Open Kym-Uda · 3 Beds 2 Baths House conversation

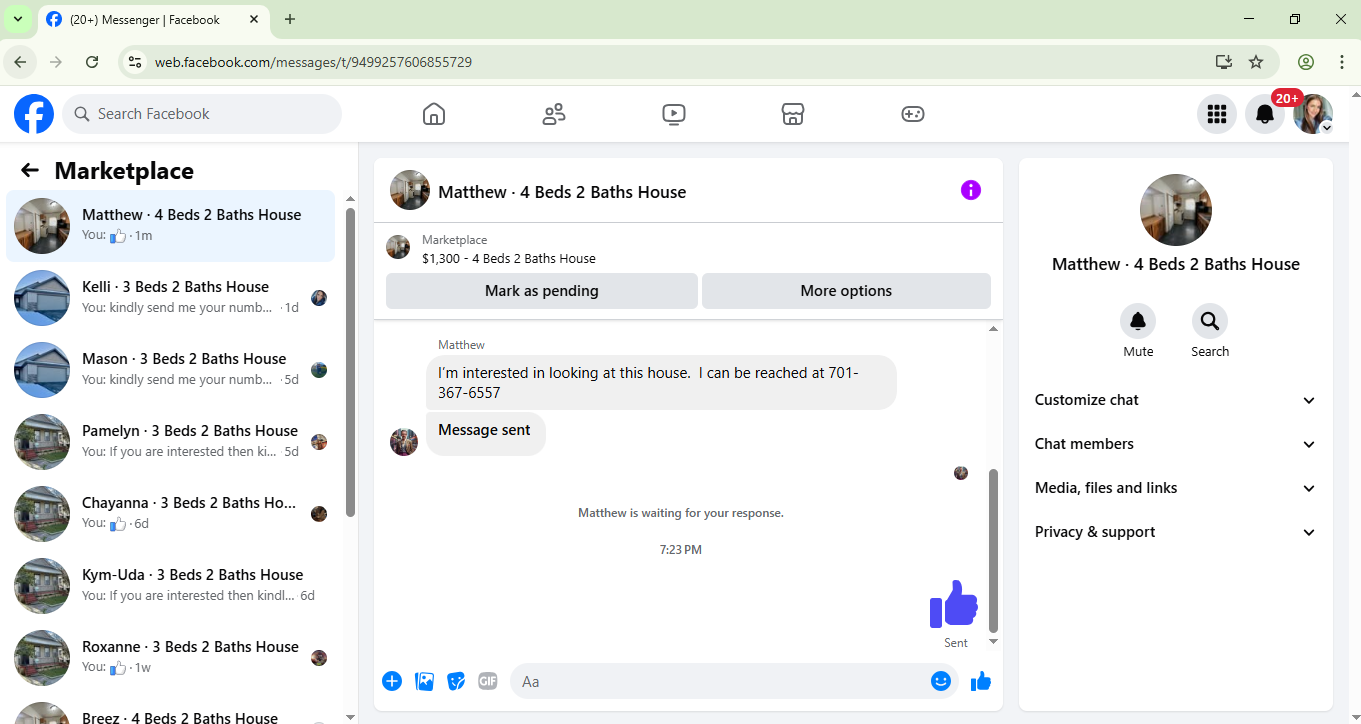coord(171,586)
